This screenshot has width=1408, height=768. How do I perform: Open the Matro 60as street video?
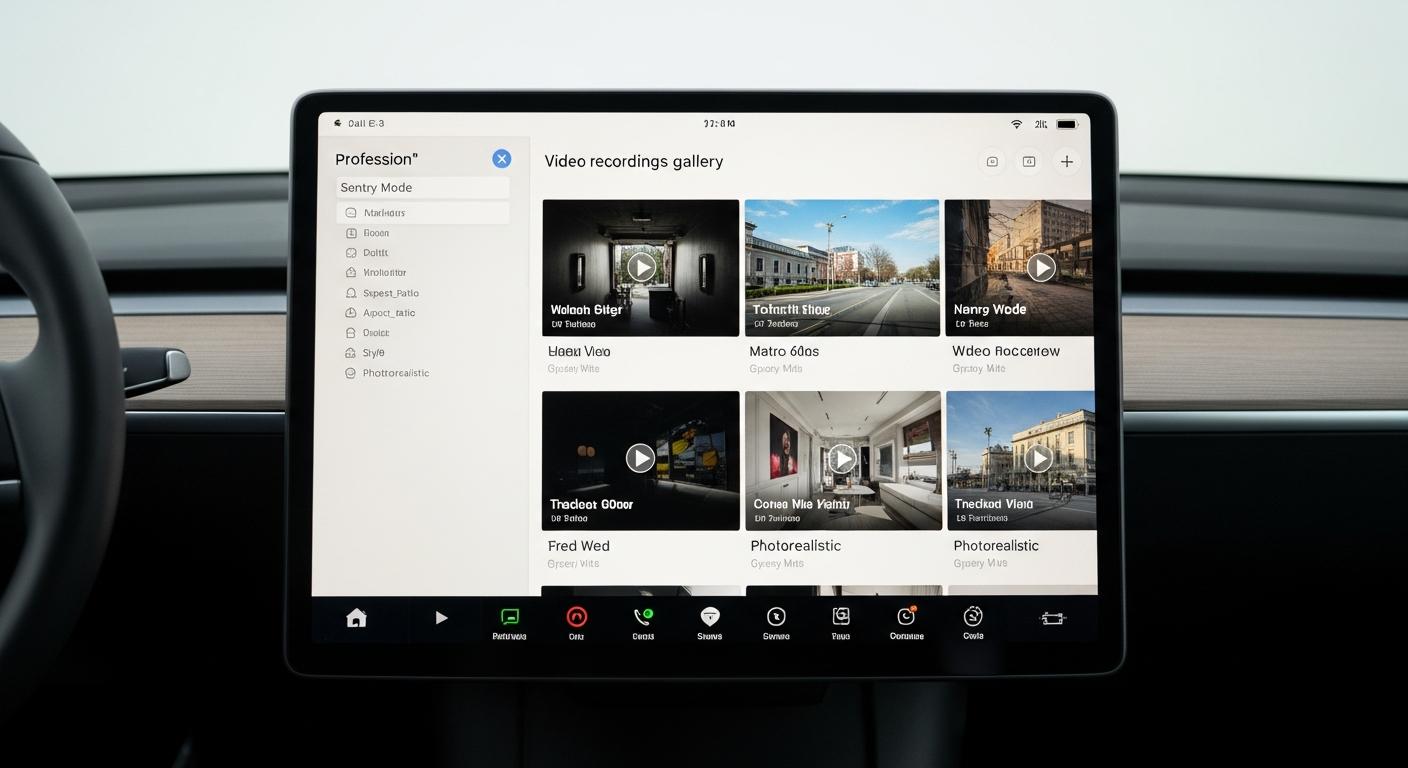(x=842, y=267)
